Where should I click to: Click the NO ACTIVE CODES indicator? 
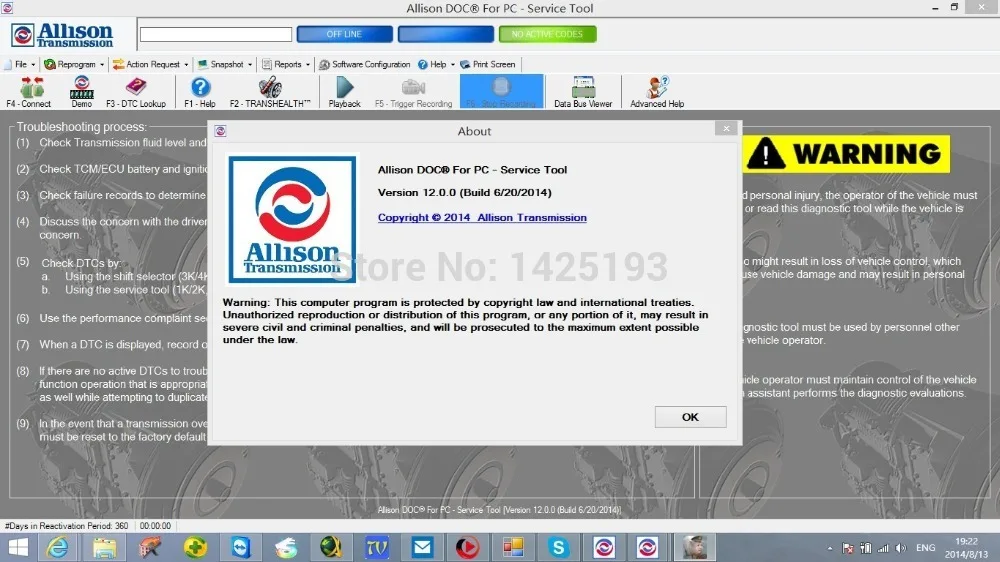point(547,34)
